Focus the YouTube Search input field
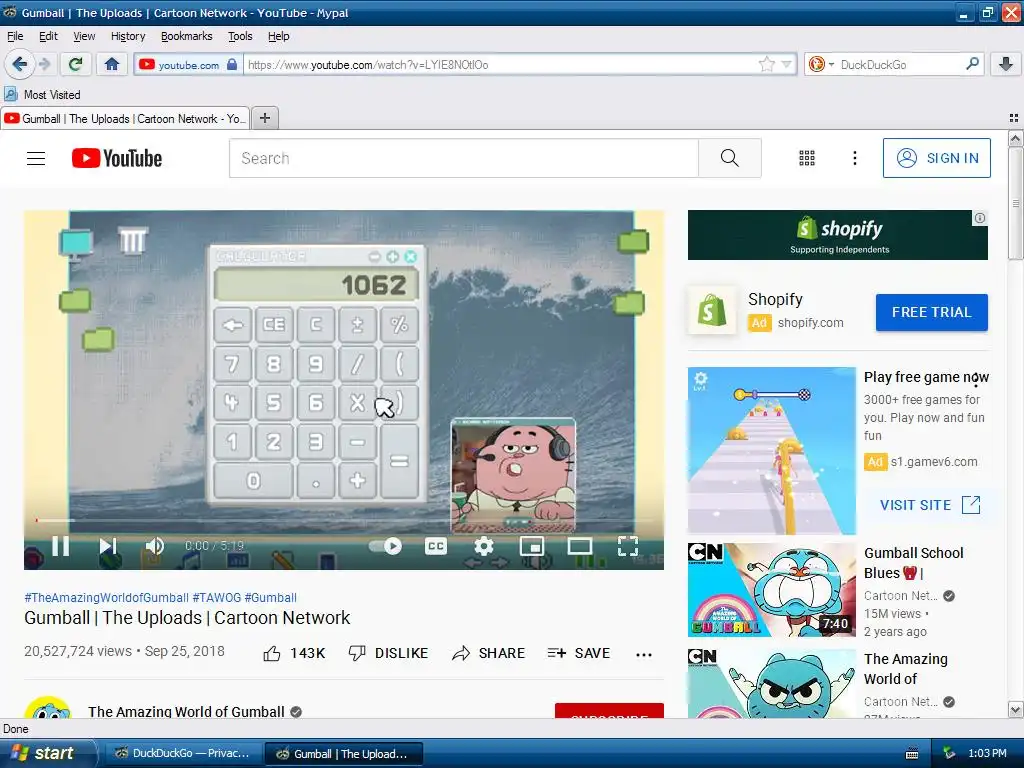The width and height of the screenshot is (1024, 768). pyautogui.click(x=464, y=158)
